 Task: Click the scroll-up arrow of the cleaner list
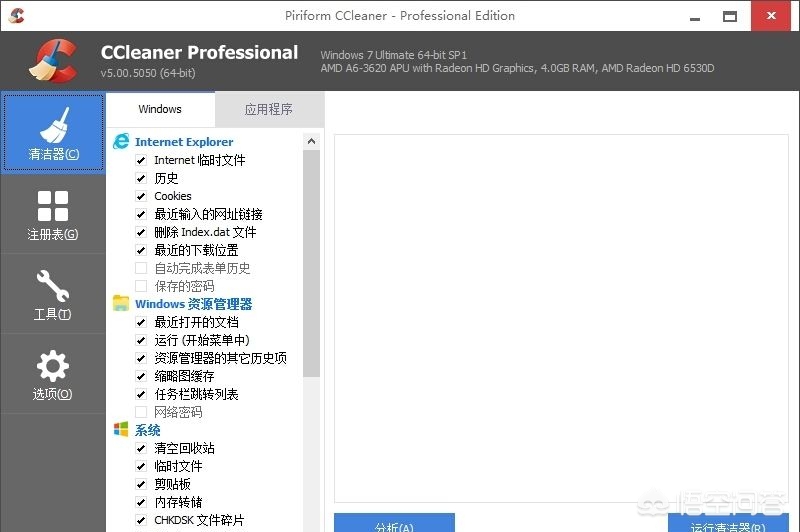tap(311, 141)
